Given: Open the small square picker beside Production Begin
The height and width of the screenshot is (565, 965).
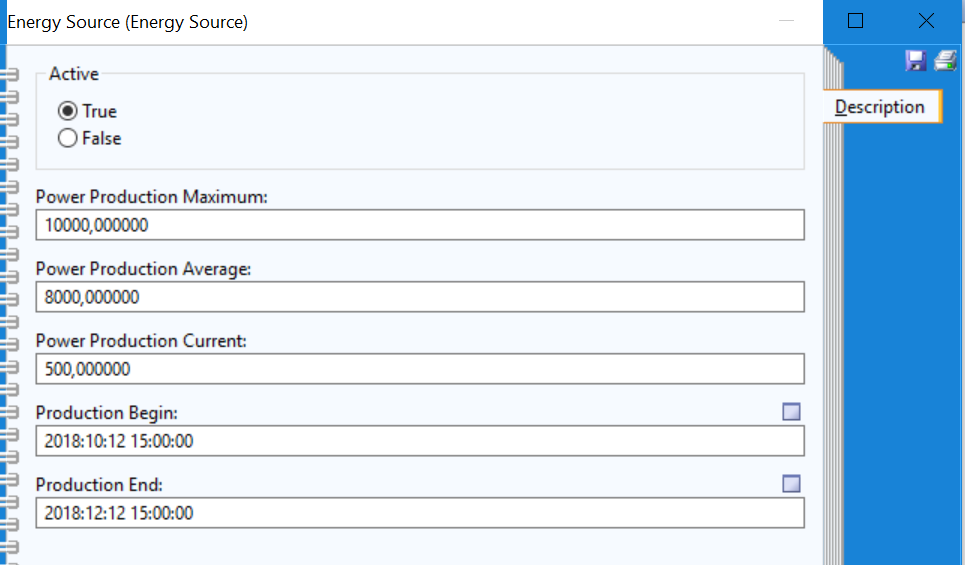Looking at the screenshot, I should 791,412.
